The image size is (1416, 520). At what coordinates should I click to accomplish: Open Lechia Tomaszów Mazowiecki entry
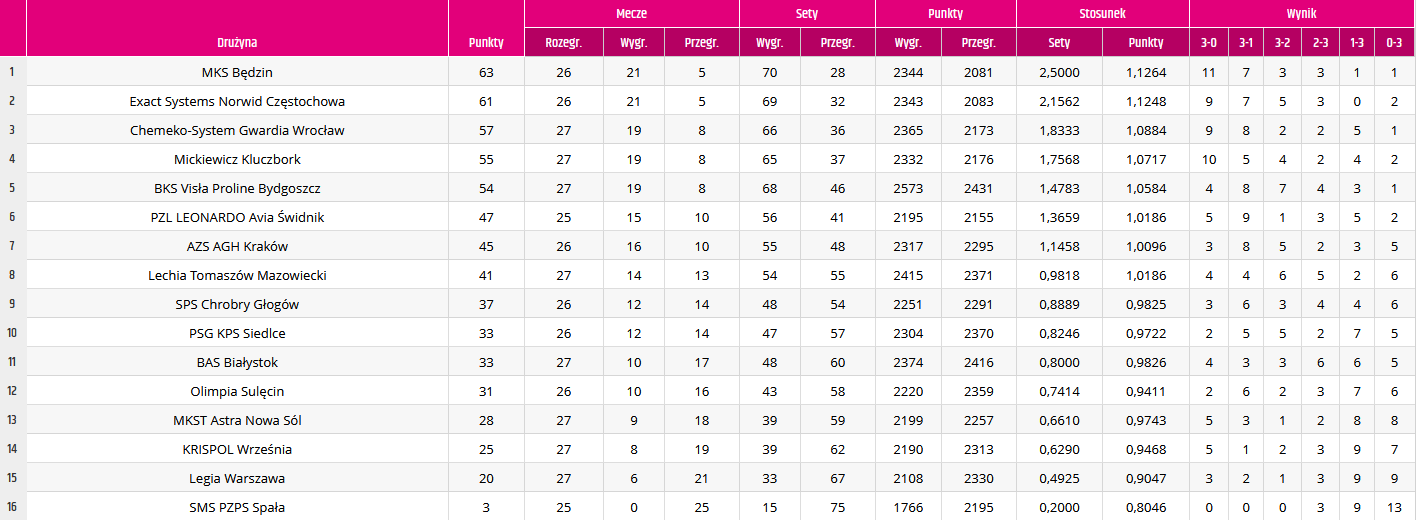coord(237,275)
